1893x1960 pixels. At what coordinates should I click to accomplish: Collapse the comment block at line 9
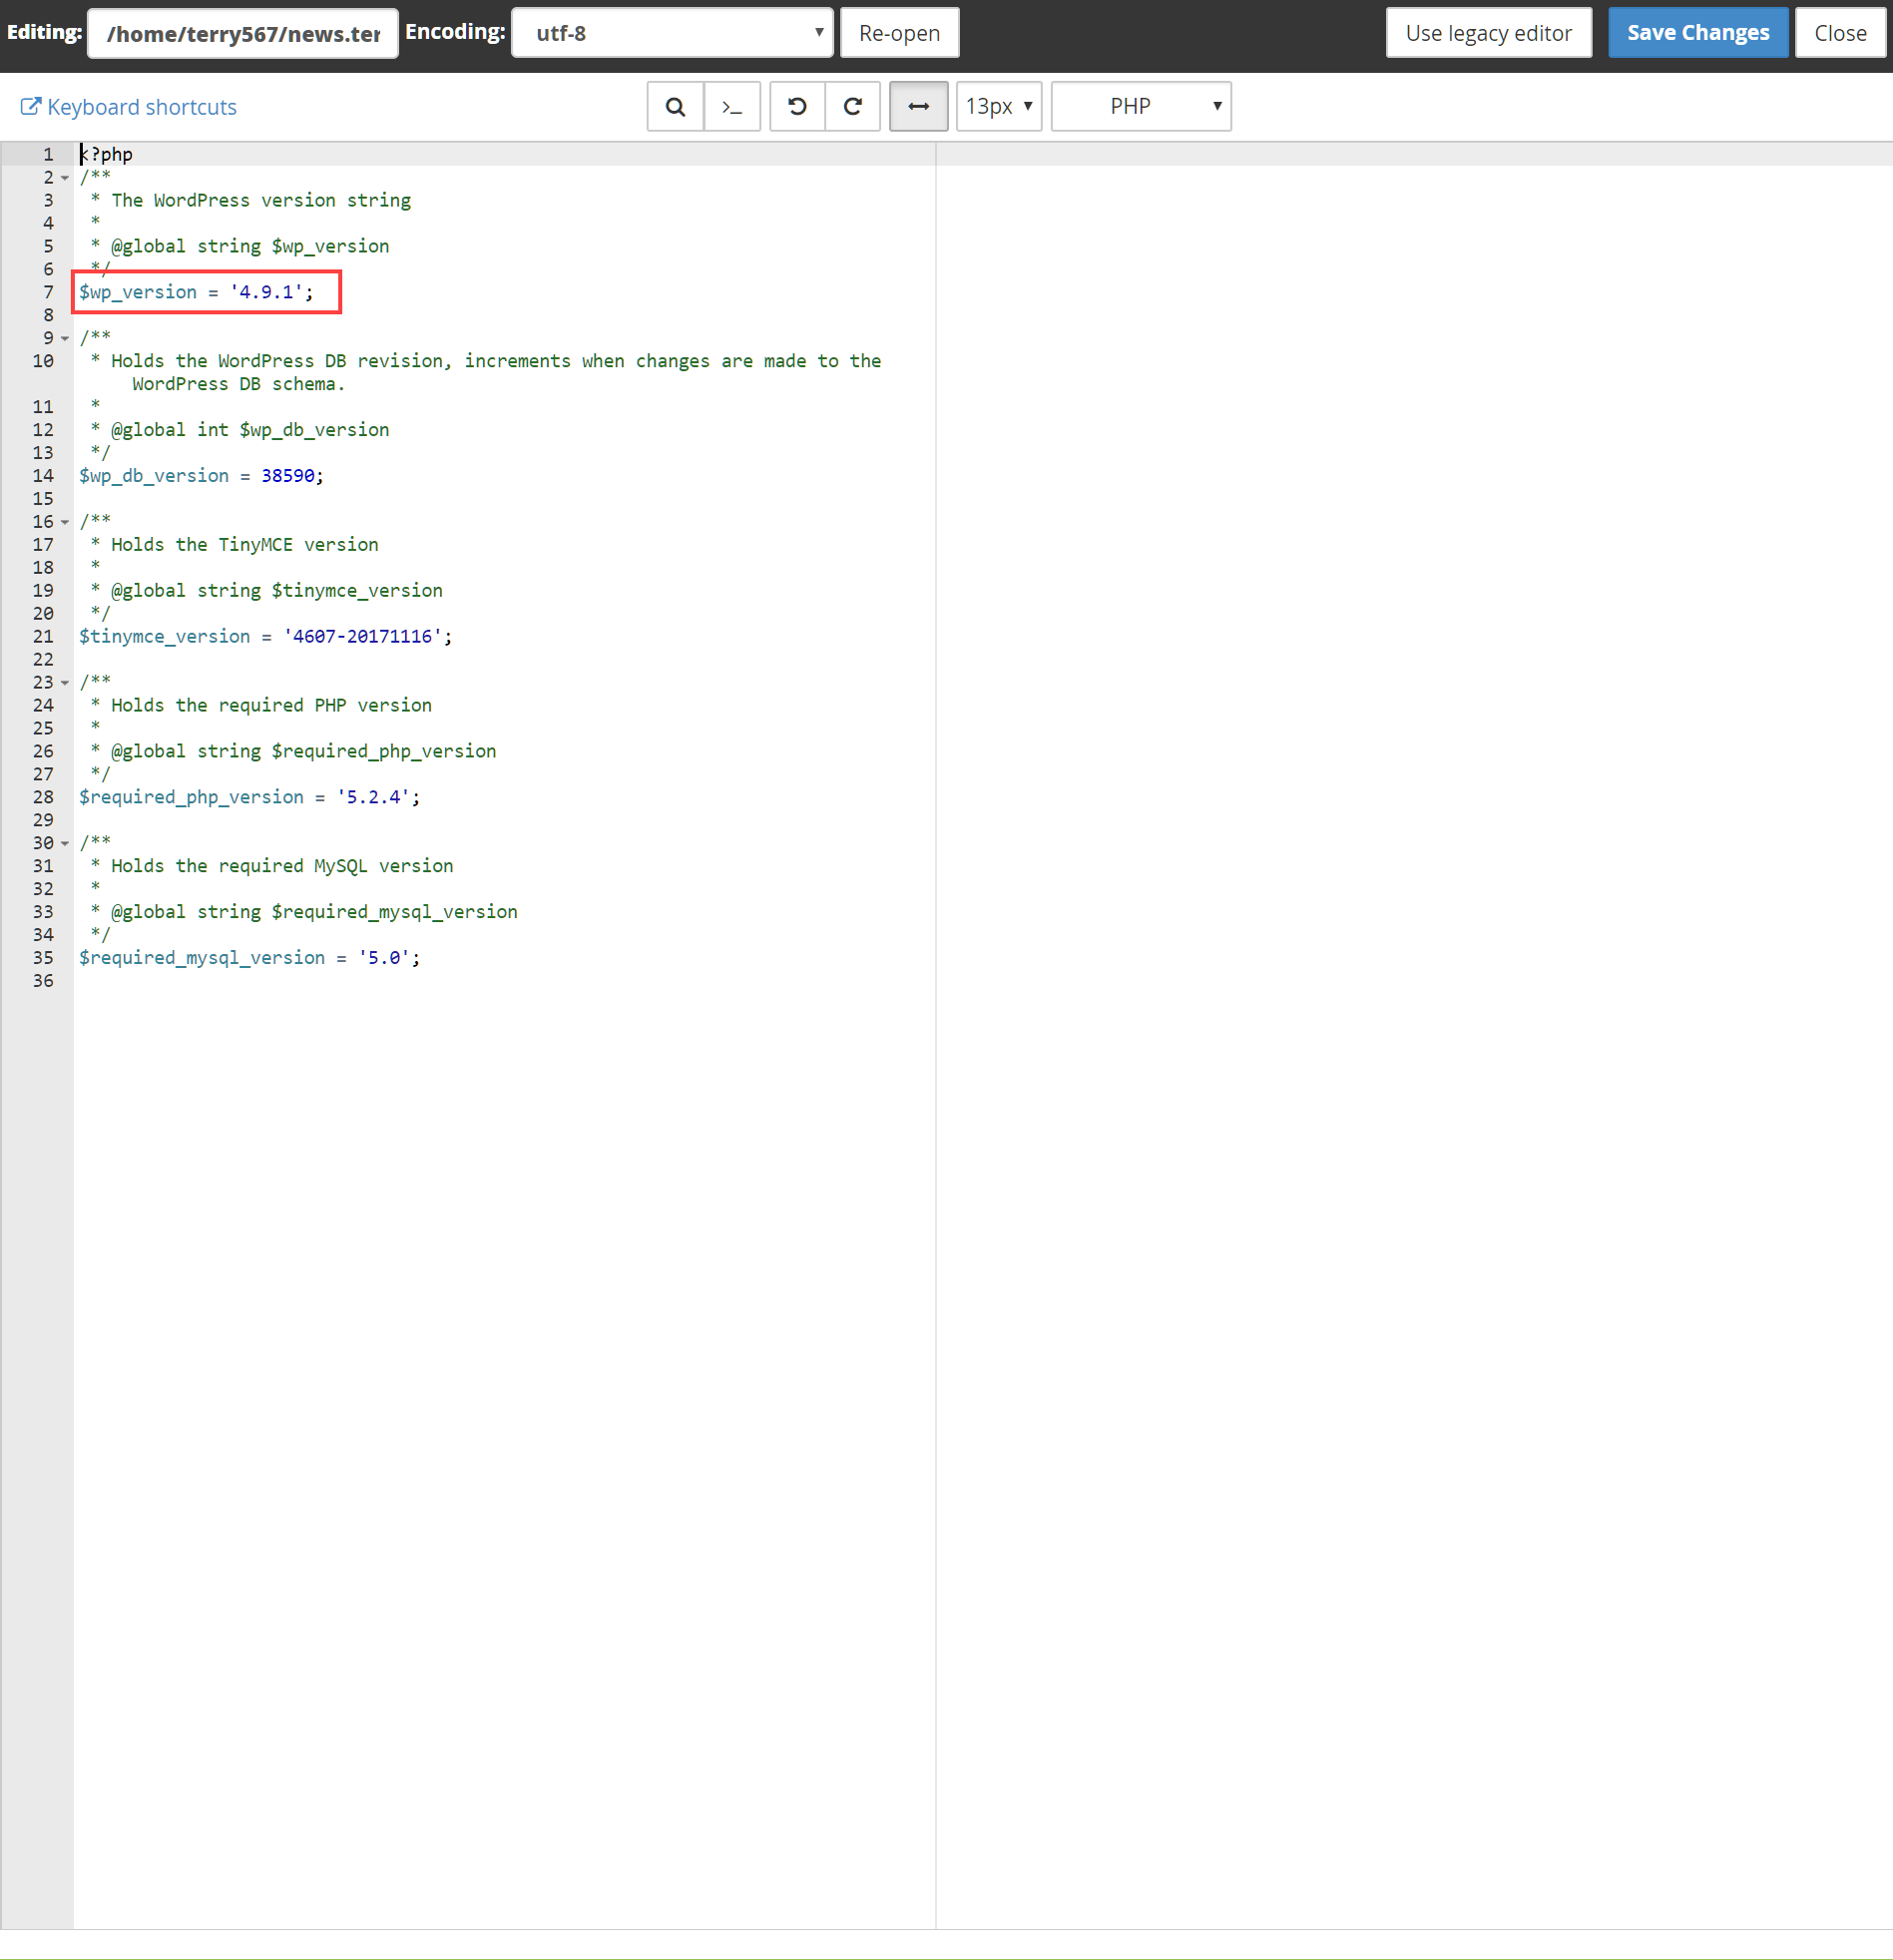65,338
